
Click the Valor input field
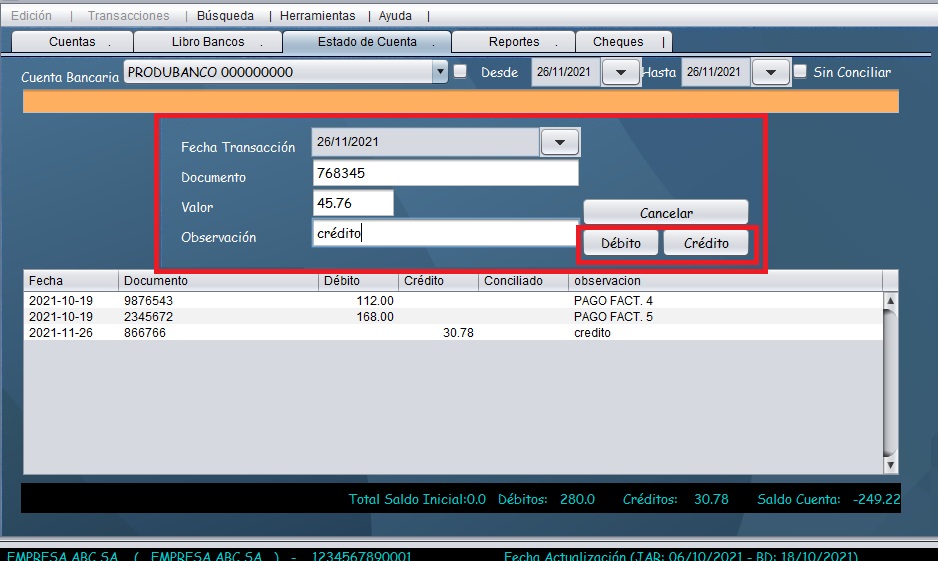coord(353,203)
